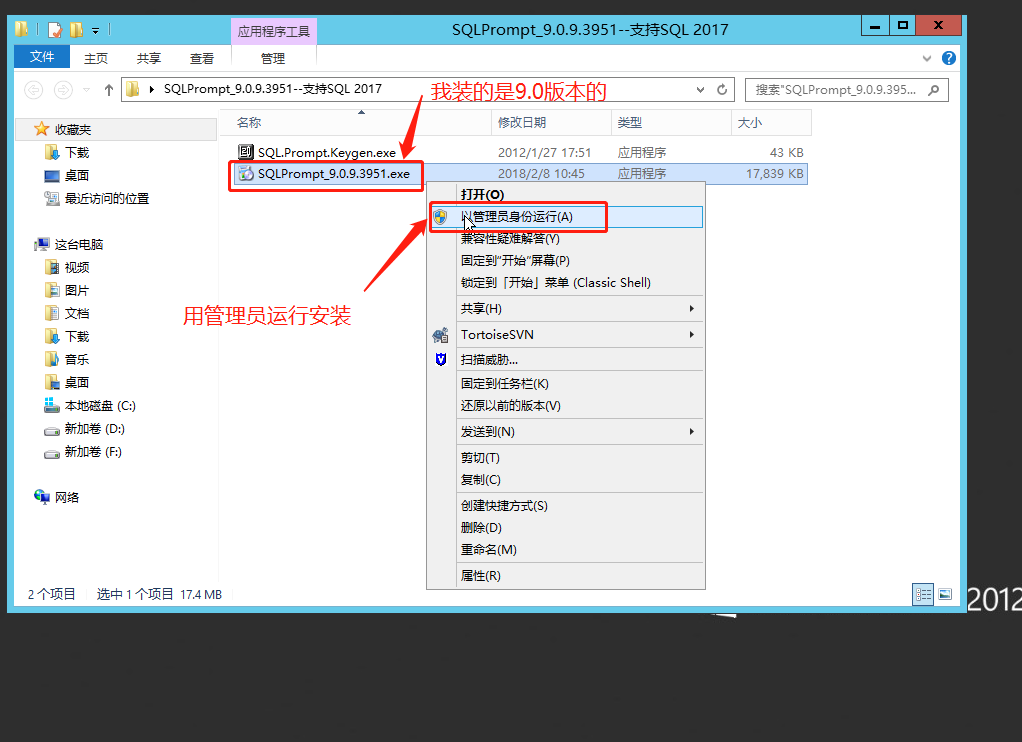
Task: Switch to Large icons view in status bar
Action: click(x=945, y=594)
